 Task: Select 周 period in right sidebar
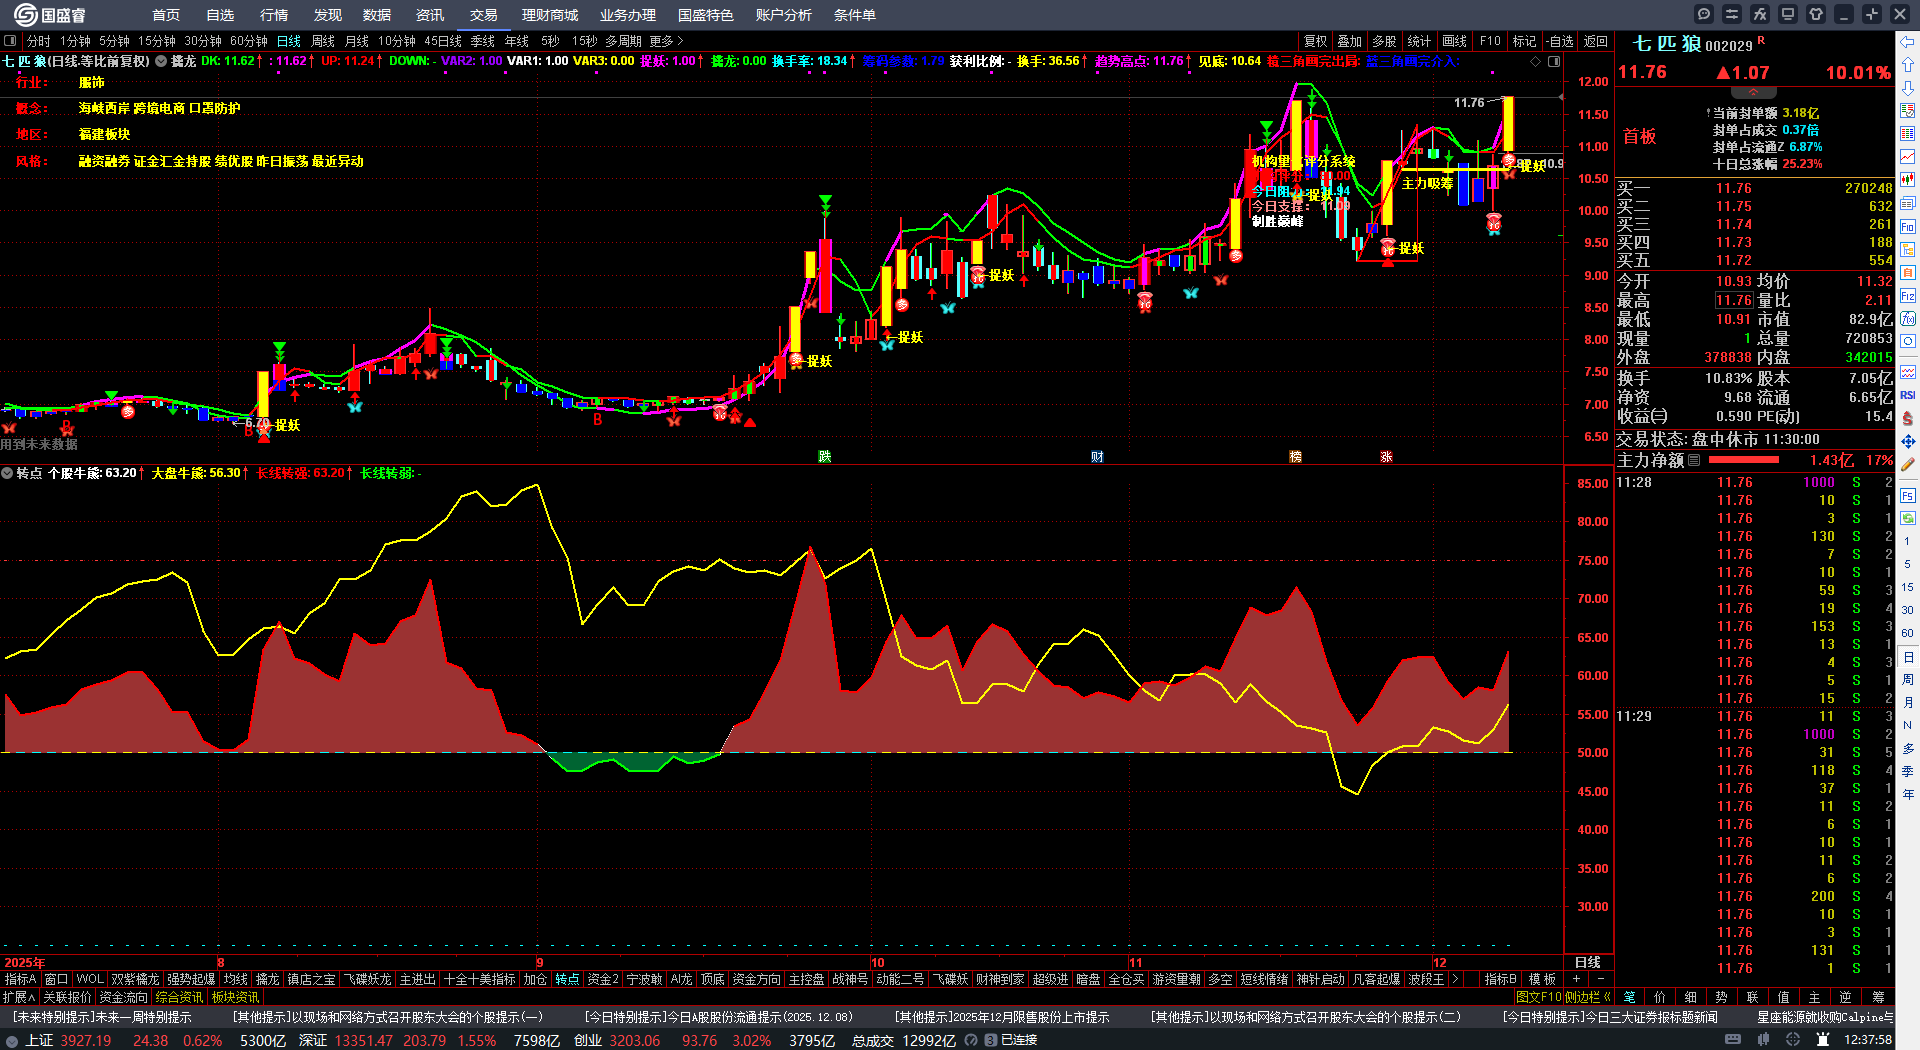click(x=1908, y=680)
